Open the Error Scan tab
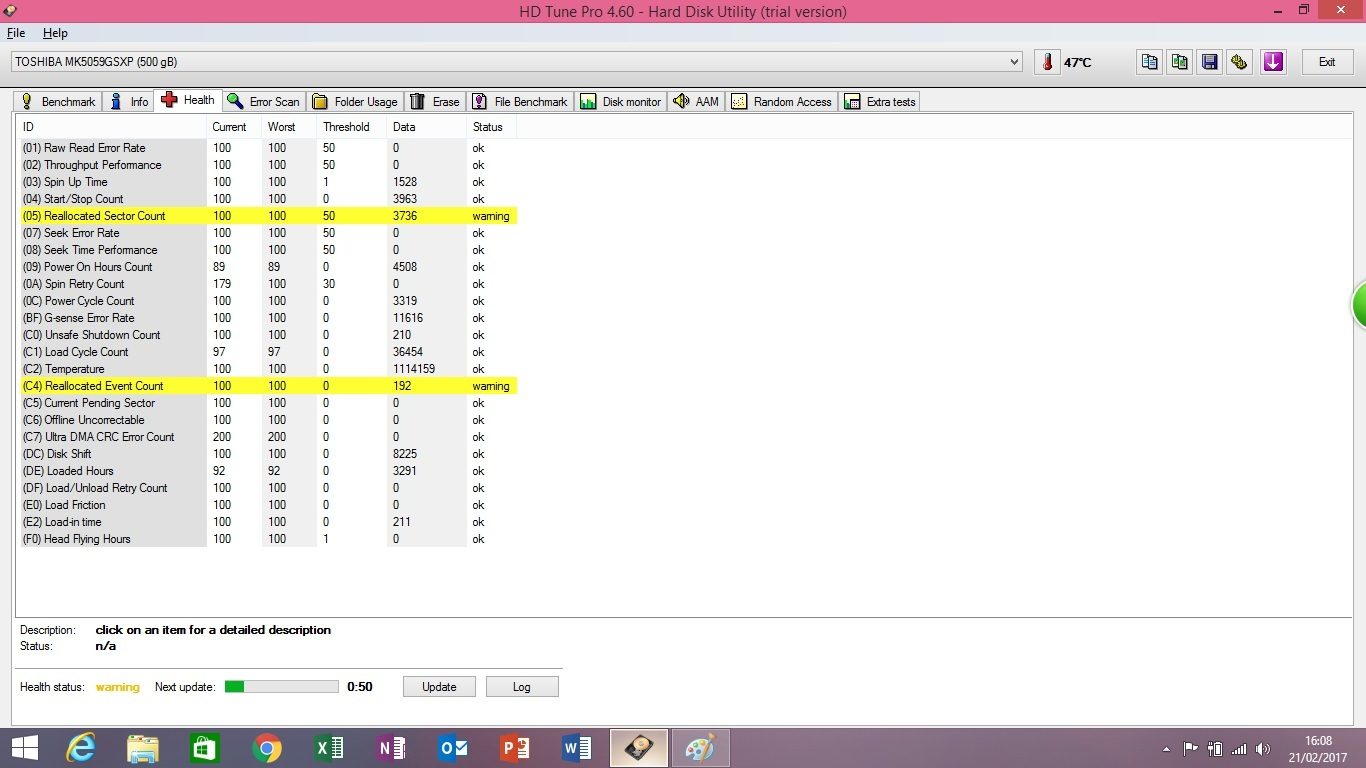Screen dimensions: 1366x768 [x=264, y=102]
